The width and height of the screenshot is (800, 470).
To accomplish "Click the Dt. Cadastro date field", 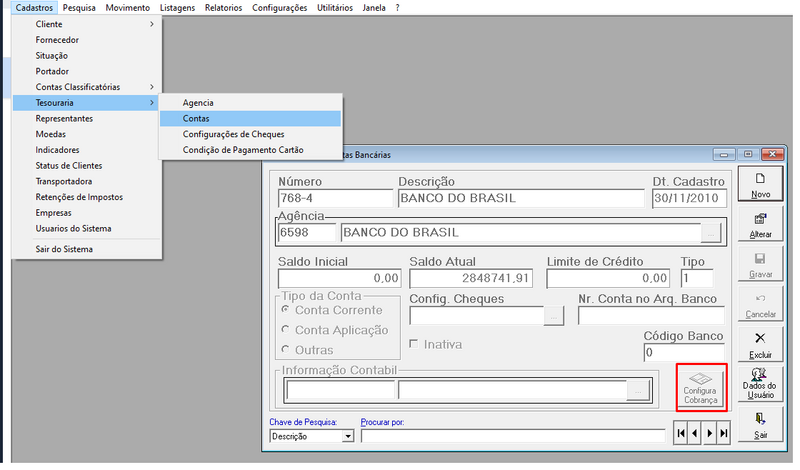I will [689, 199].
